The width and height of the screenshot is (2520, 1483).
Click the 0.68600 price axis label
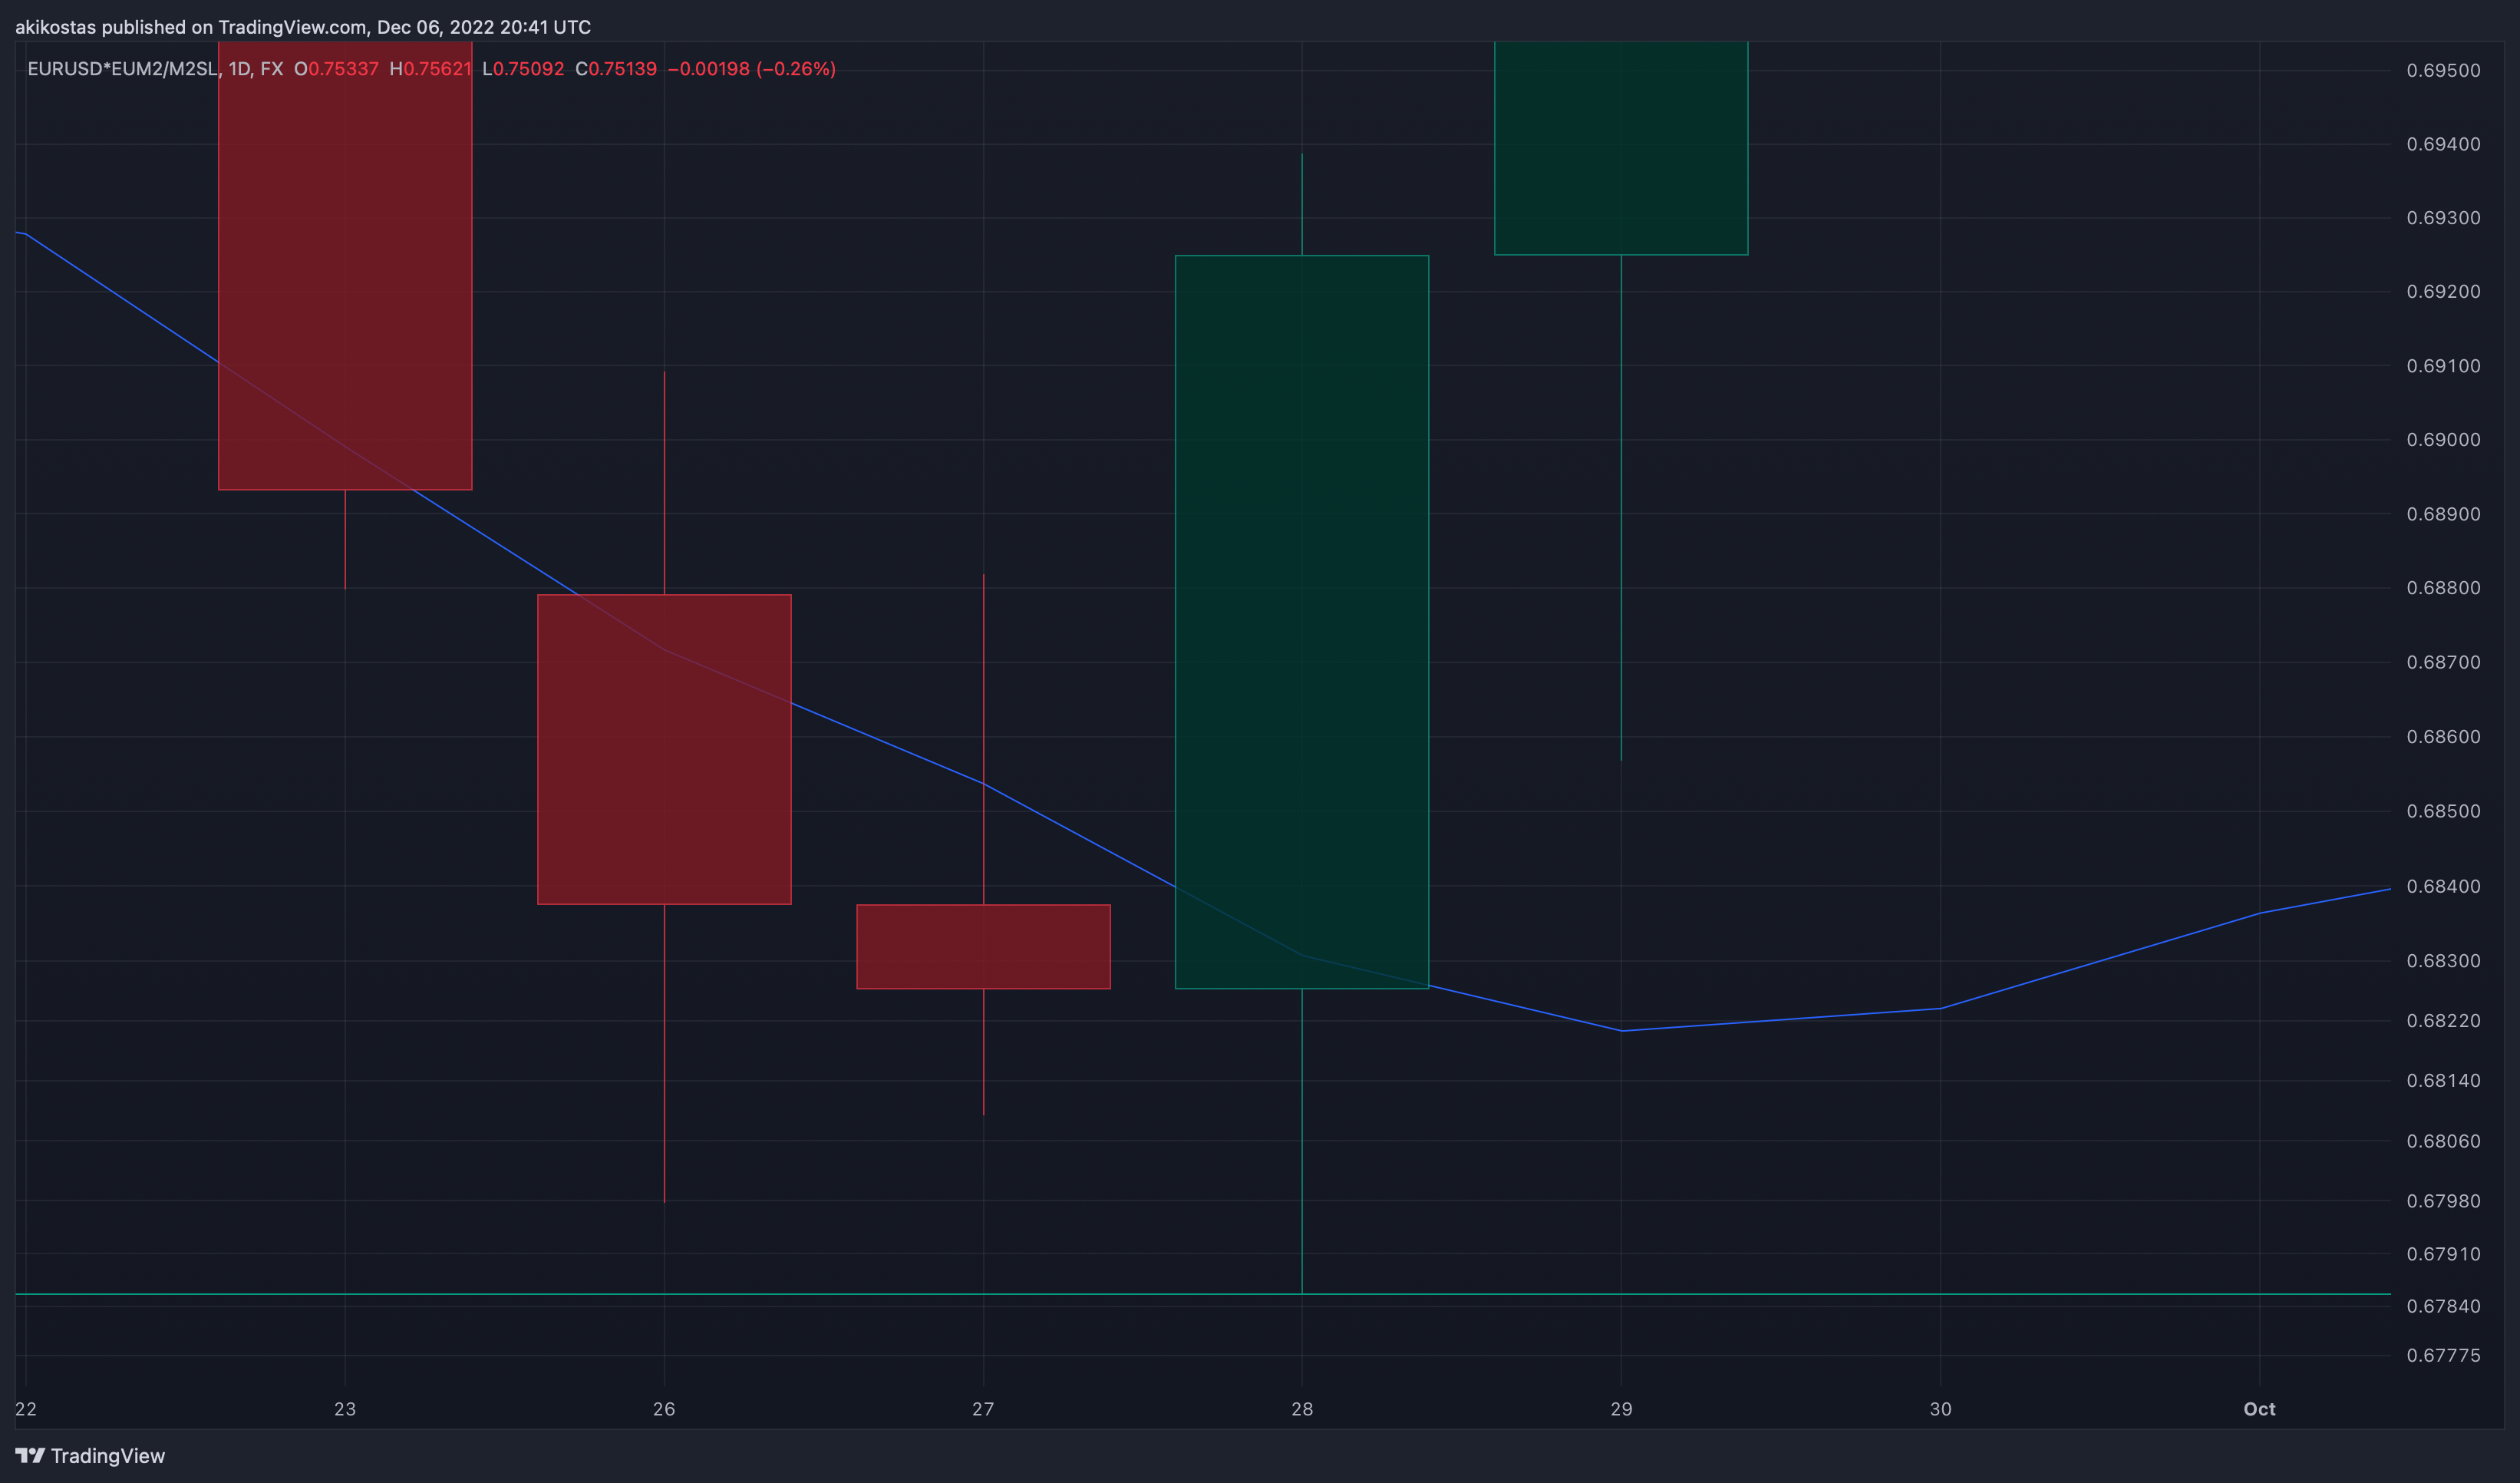(x=2443, y=737)
